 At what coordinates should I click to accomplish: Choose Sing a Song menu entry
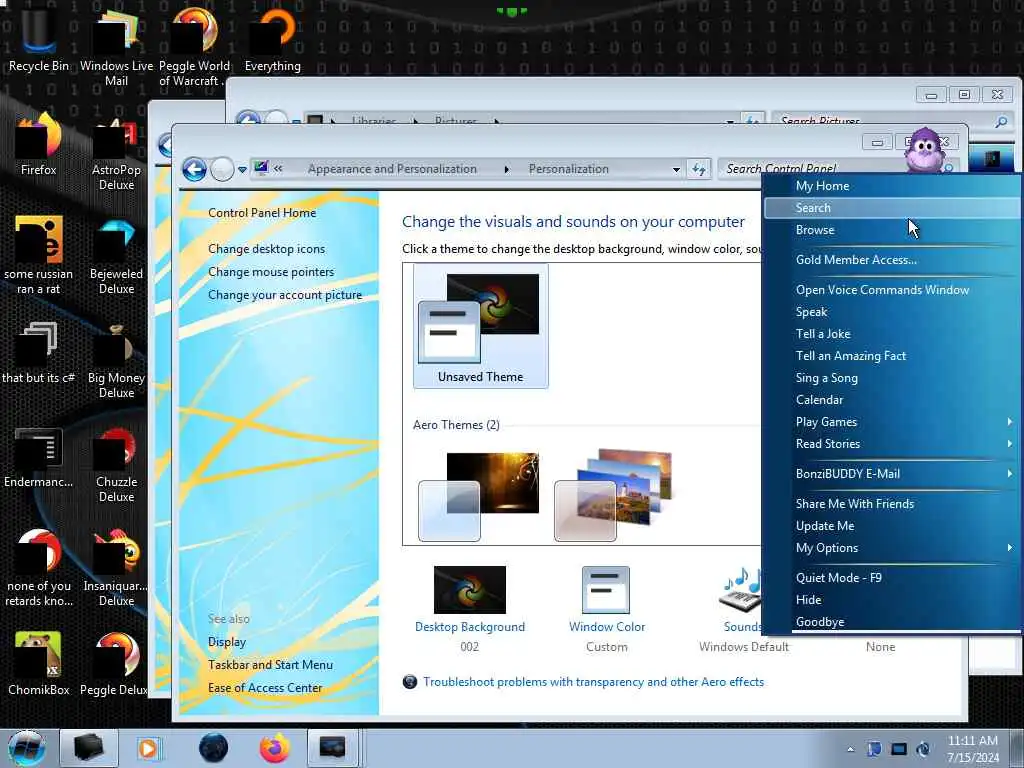[x=891, y=378]
